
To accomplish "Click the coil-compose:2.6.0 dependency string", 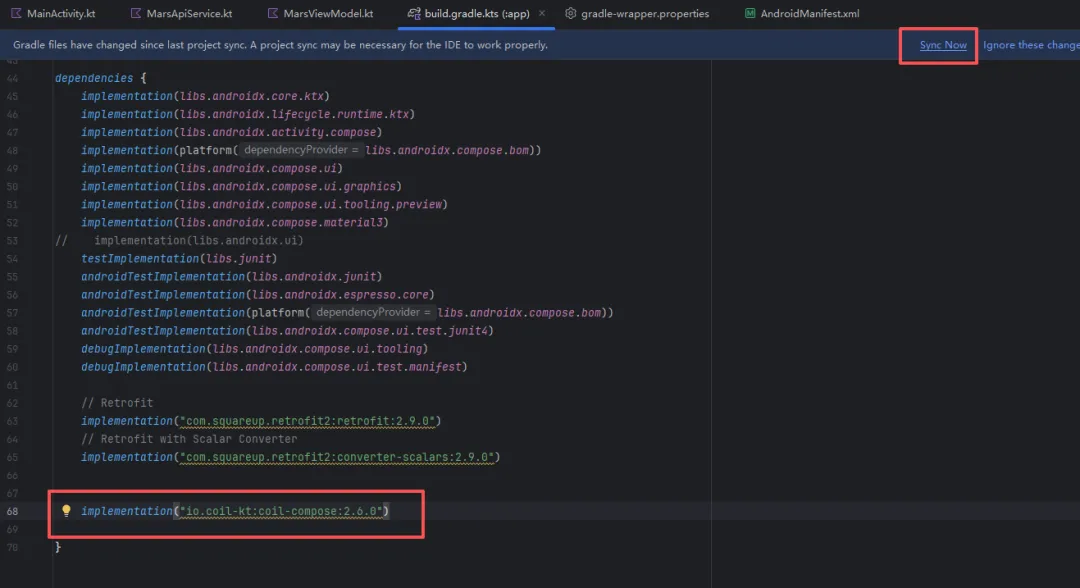I will click(x=281, y=511).
